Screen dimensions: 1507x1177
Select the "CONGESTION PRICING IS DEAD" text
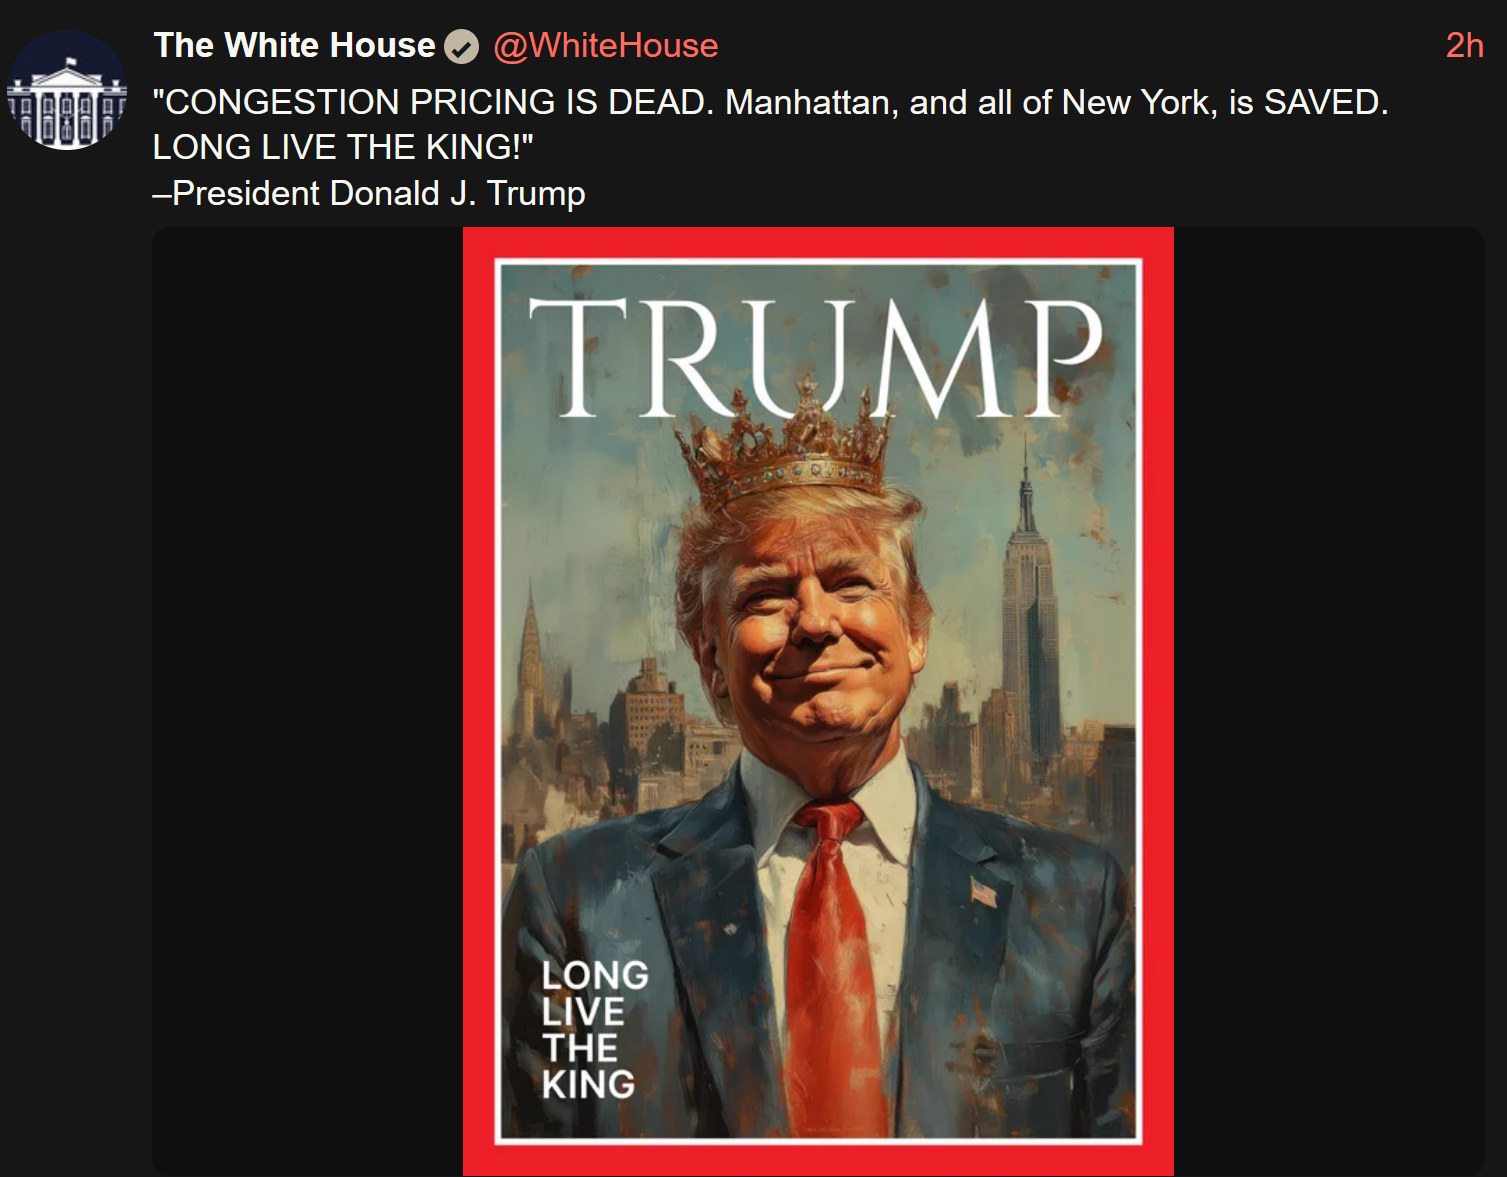coord(434,102)
